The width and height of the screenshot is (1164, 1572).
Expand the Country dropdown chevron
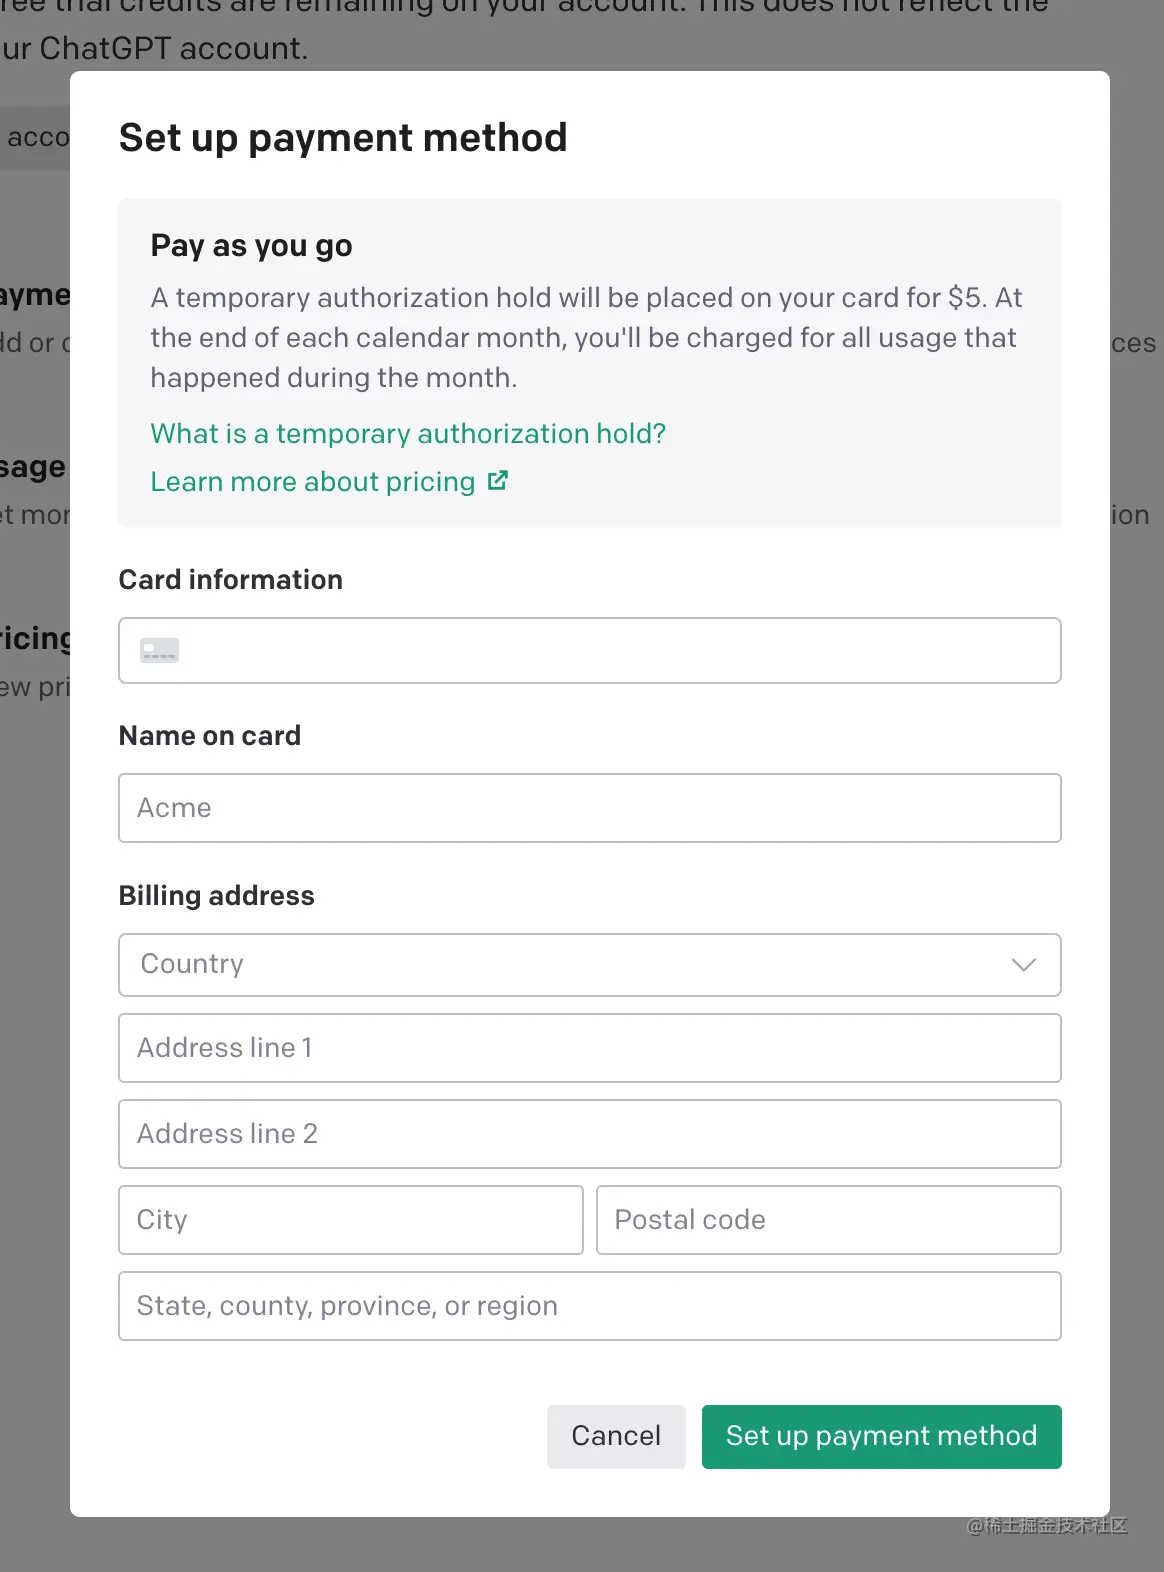coord(1023,965)
